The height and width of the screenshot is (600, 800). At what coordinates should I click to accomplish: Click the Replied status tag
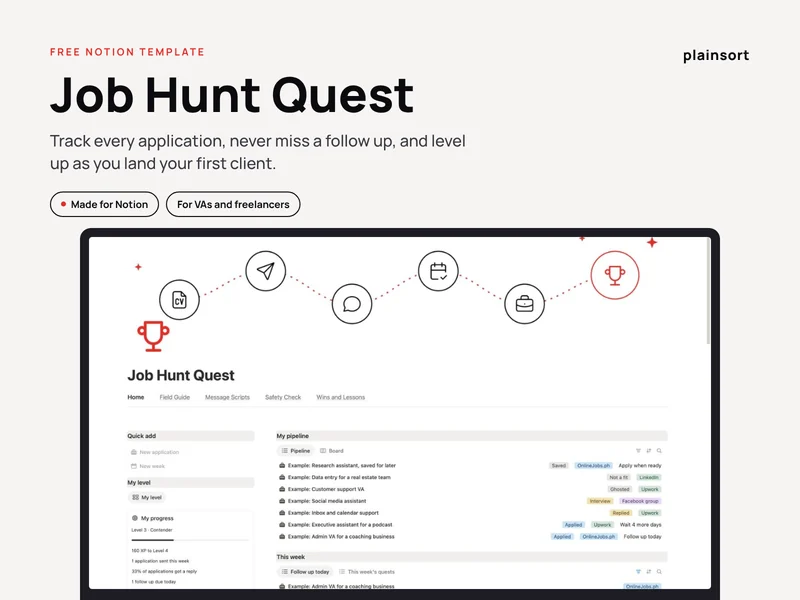pos(621,513)
